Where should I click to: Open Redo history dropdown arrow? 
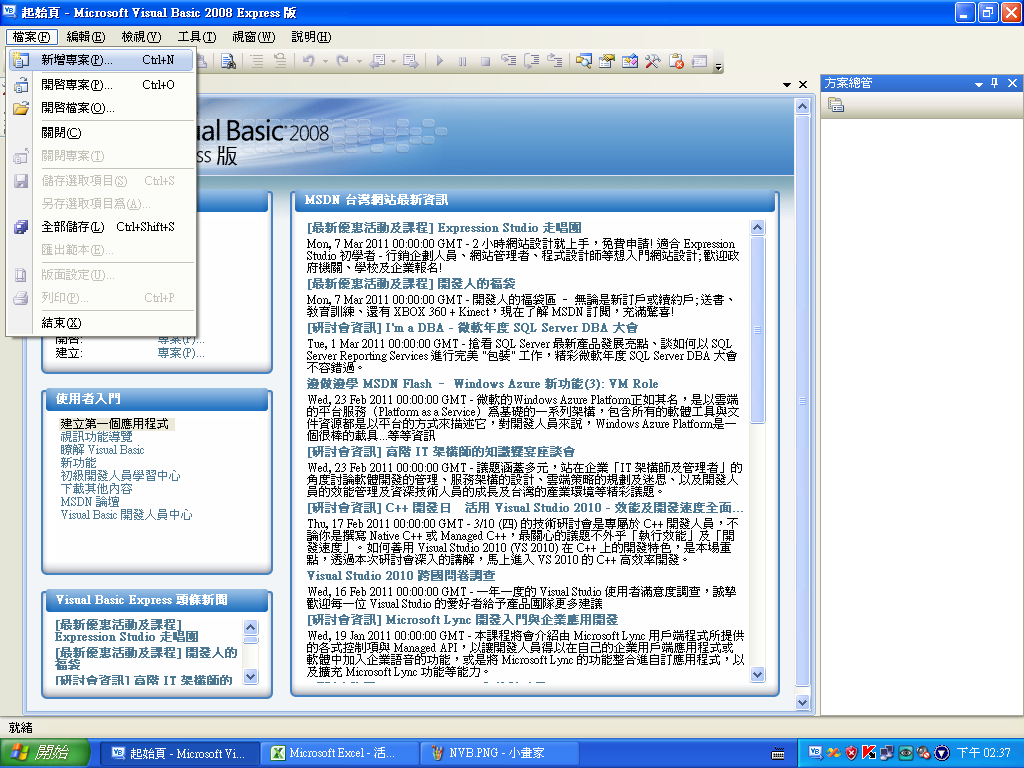pos(359,61)
